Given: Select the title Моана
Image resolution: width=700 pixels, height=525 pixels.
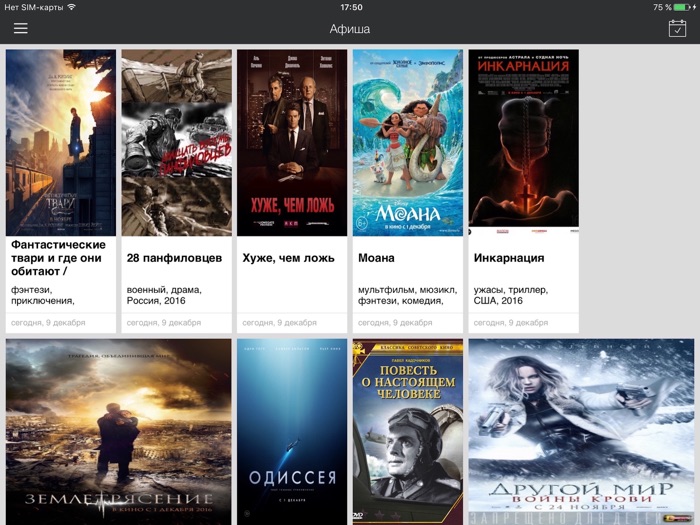Looking at the screenshot, I should coord(376,258).
